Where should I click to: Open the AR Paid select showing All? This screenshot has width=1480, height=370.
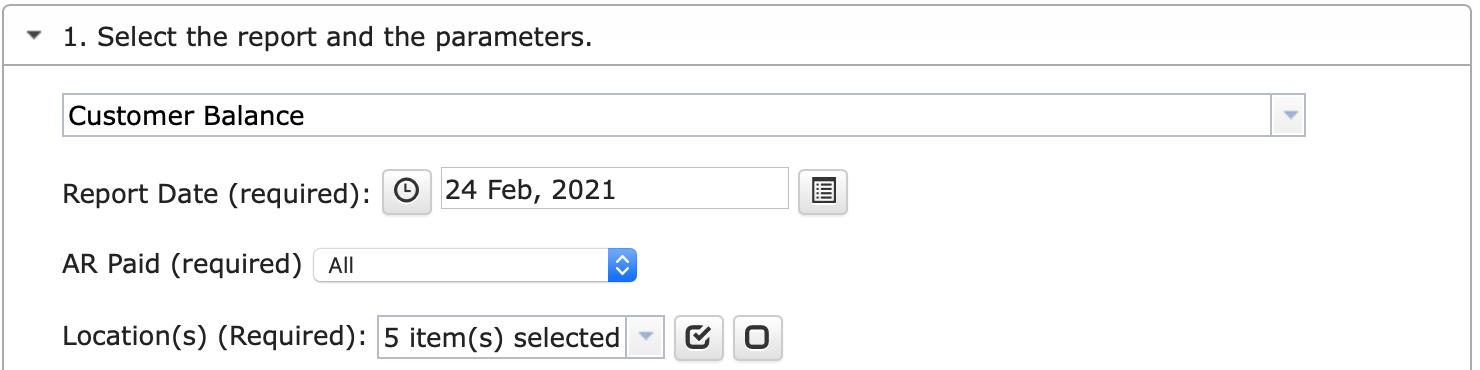pos(475,266)
